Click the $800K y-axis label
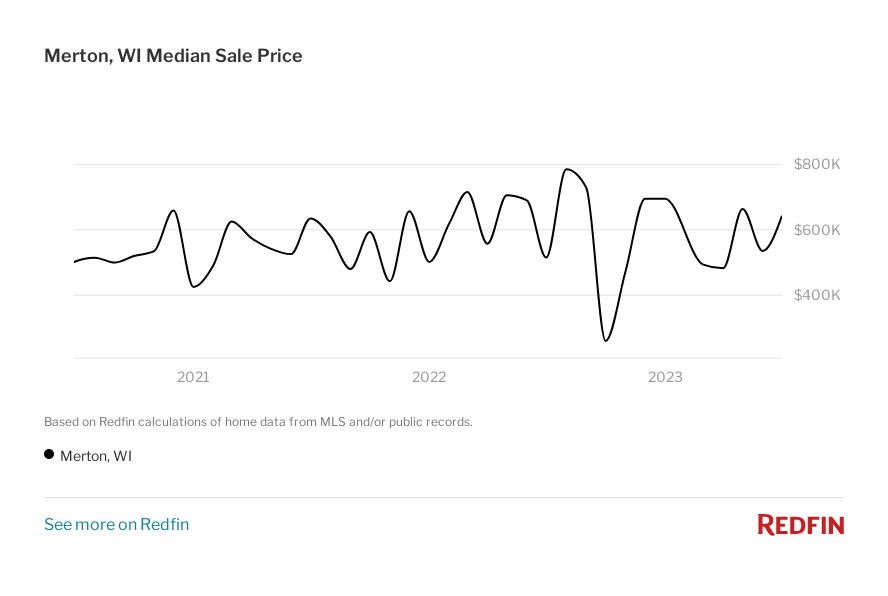The image size is (888, 596). point(817,164)
